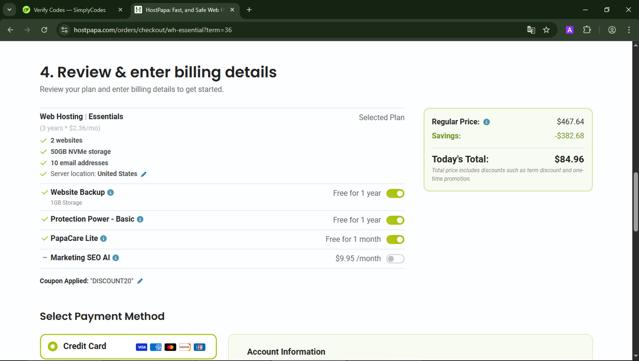Click the '$9.95 /month' price text
This screenshot has width=639, height=361.
pyautogui.click(x=358, y=259)
